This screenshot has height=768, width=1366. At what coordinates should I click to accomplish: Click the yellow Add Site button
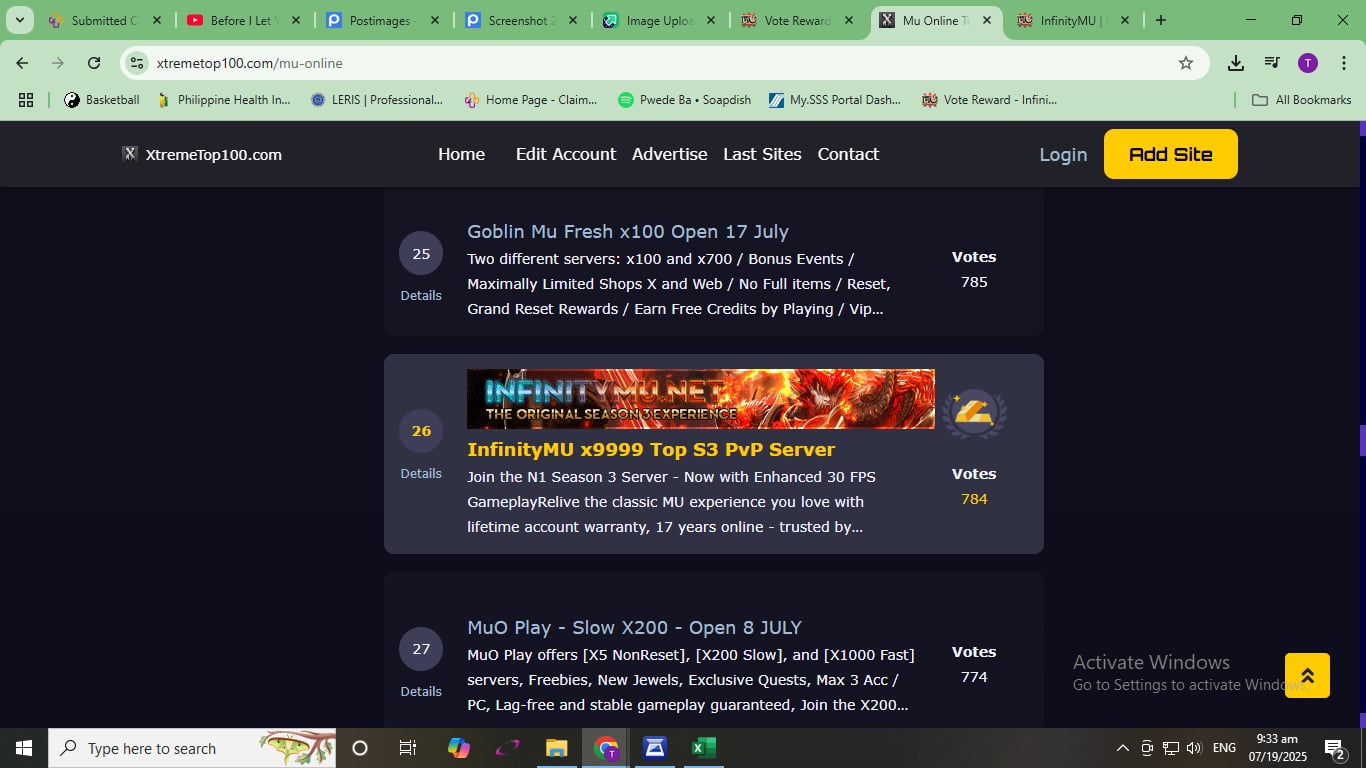click(1171, 154)
